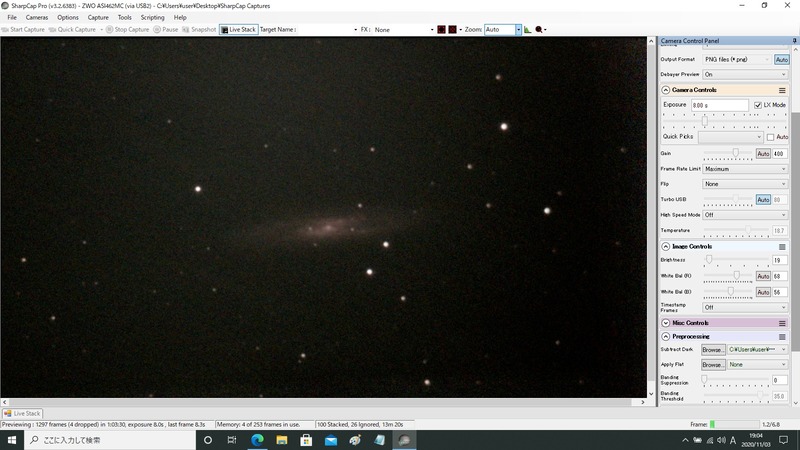The height and width of the screenshot is (450, 800).
Task: Open Microsoft Store from the taskbar
Action: (x=306, y=440)
